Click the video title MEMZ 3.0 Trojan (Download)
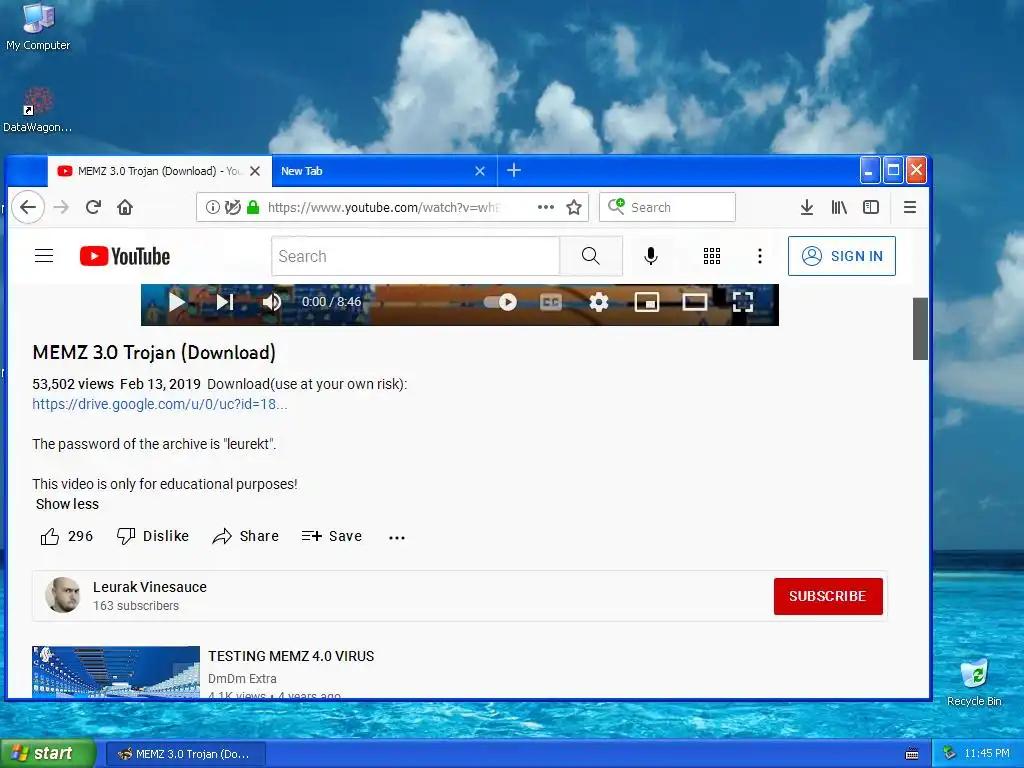The image size is (1024, 768). (154, 353)
